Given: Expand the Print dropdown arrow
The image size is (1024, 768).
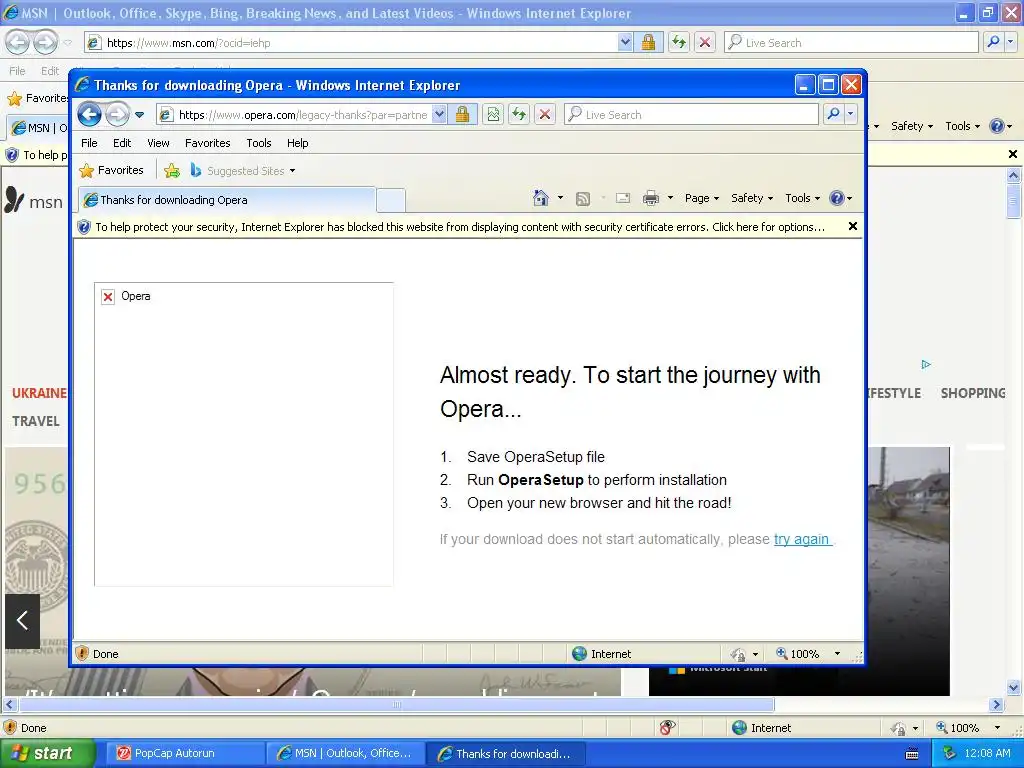Looking at the screenshot, I should click(x=670, y=198).
